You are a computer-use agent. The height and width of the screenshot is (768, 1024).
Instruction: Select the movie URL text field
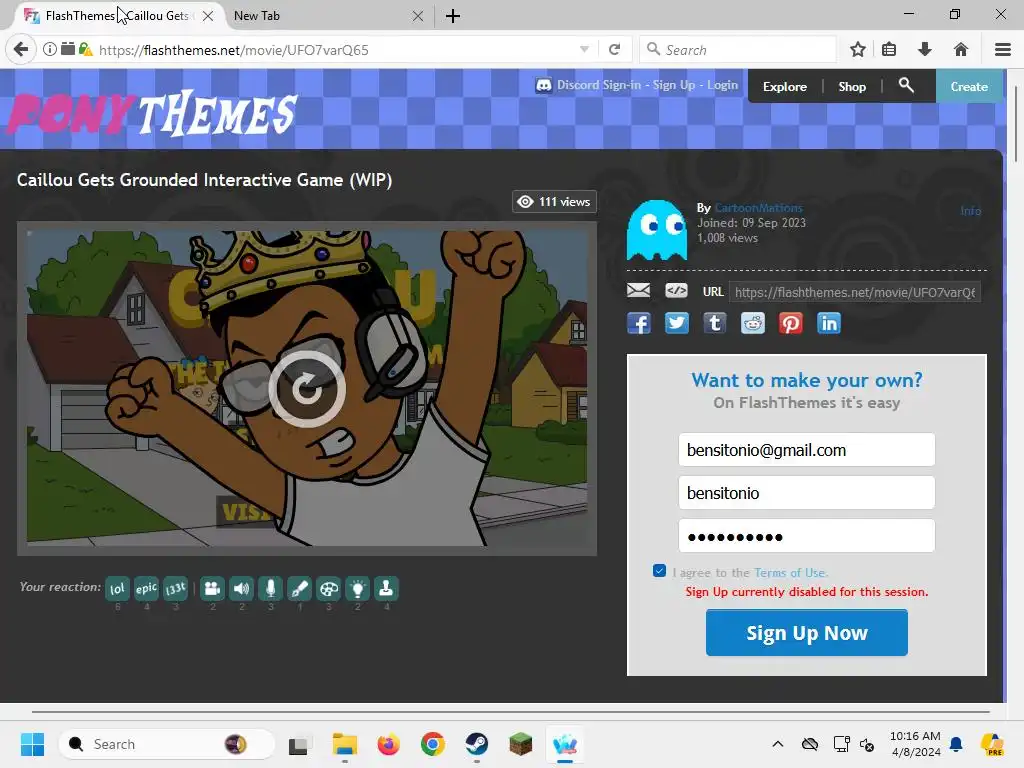click(855, 292)
